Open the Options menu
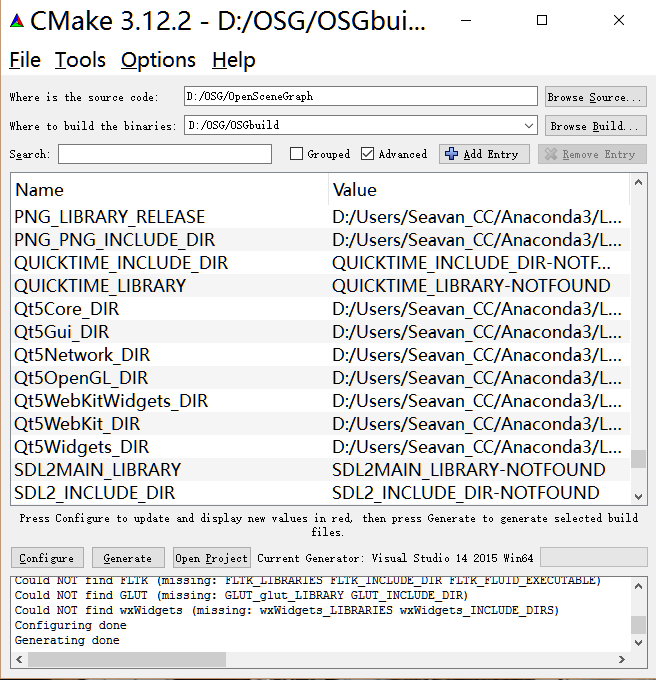656x680 pixels. [158, 60]
